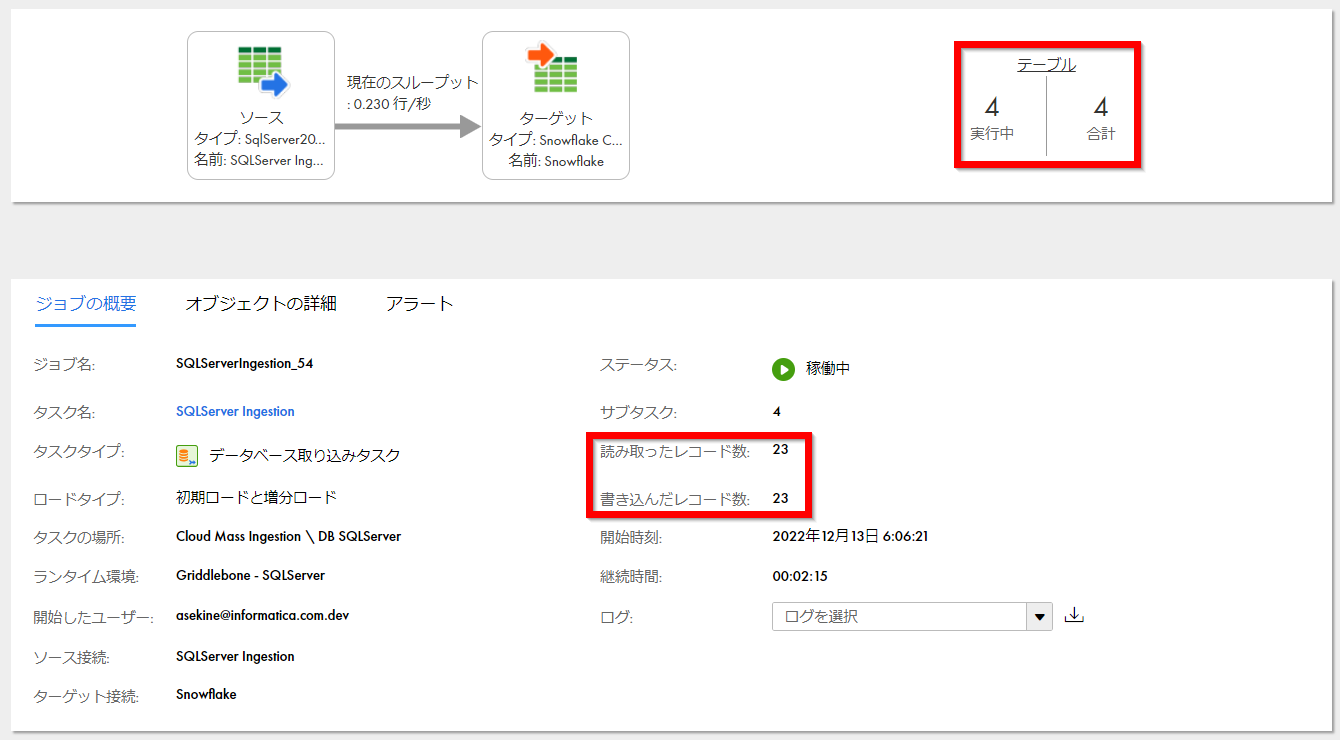Select the ソース node box

coord(261,105)
